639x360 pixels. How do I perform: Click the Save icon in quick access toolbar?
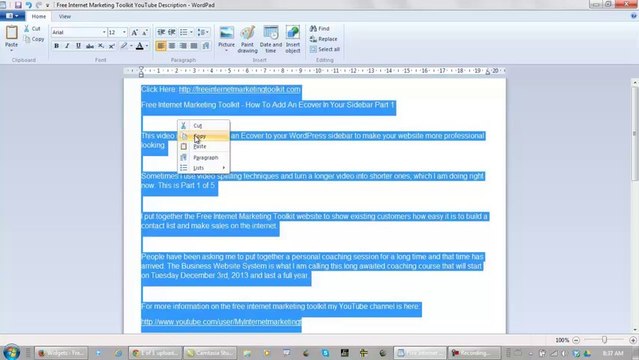(18, 5)
